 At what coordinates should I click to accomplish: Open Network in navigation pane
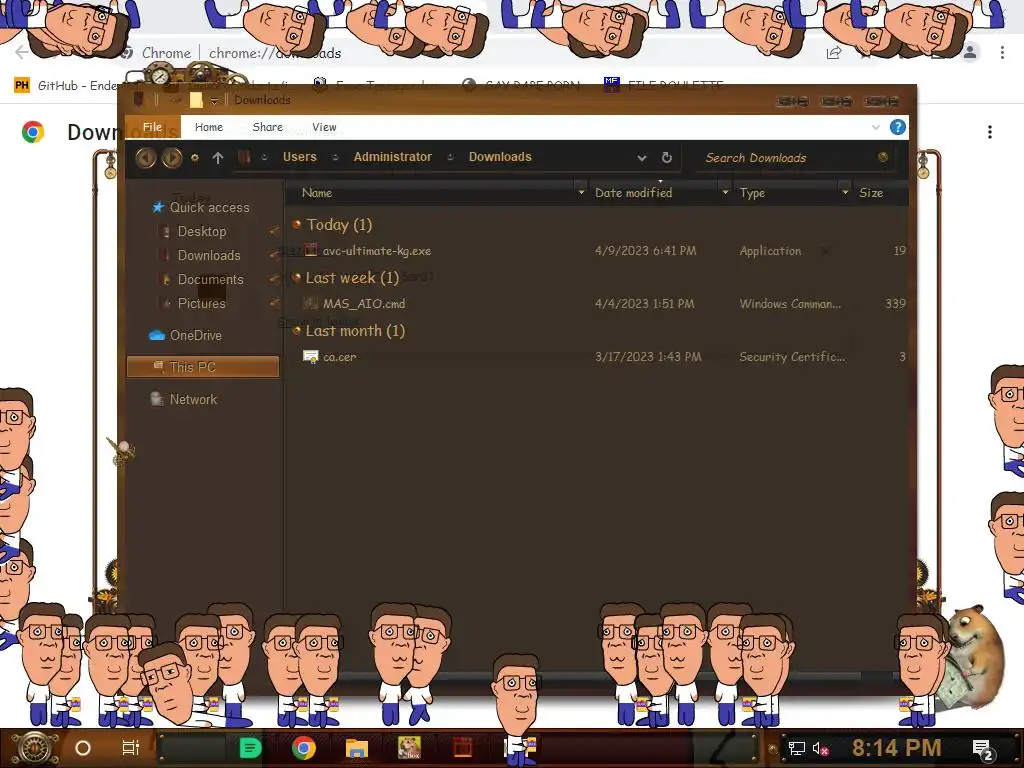(x=193, y=400)
